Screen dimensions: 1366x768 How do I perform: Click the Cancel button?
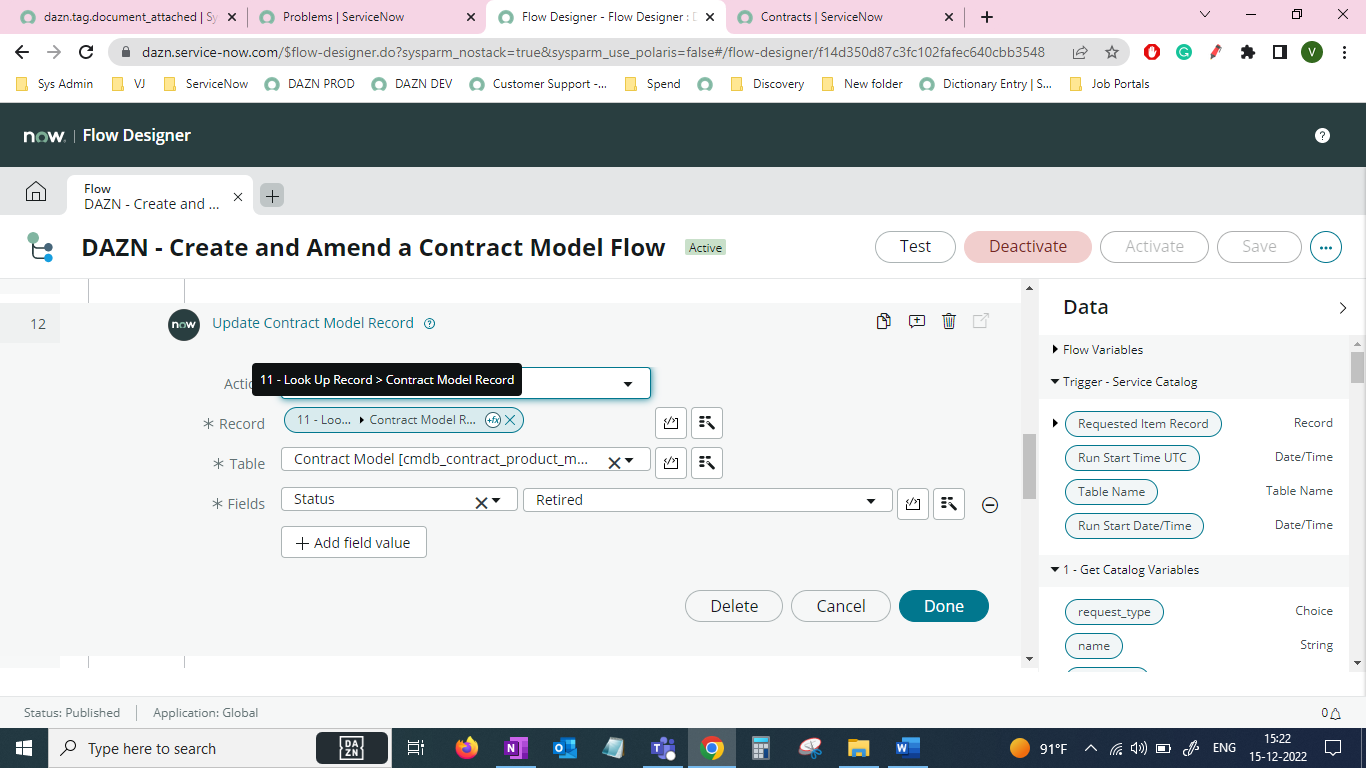(841, 606)
